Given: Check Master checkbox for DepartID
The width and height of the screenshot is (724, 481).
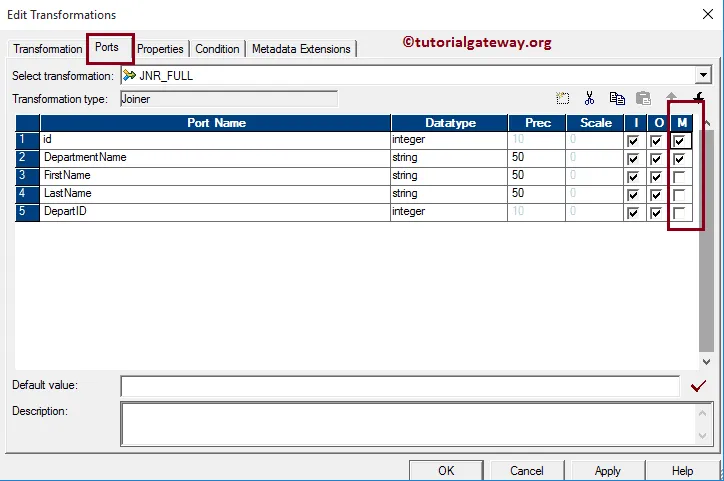Looking at the screenshot, I should pyautogui.click(x=679, y=213).
